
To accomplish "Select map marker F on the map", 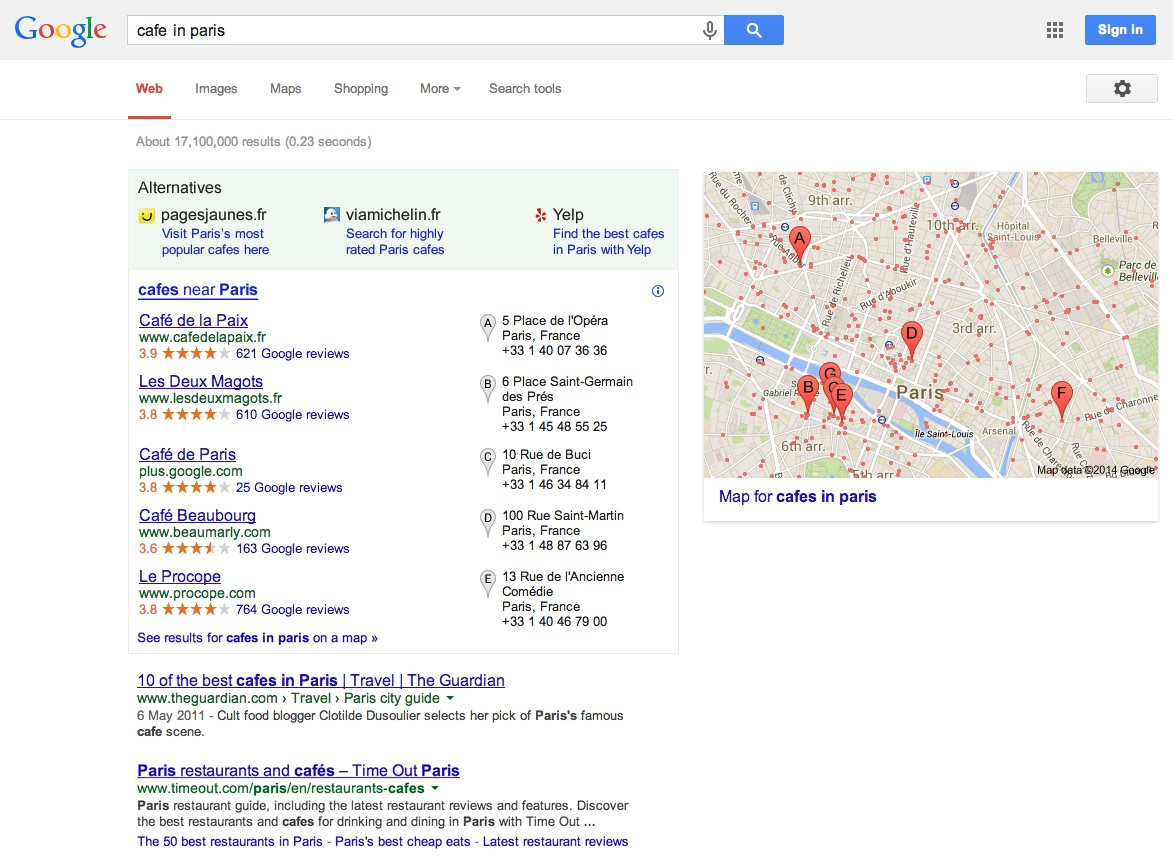I will click(1061, 397).
